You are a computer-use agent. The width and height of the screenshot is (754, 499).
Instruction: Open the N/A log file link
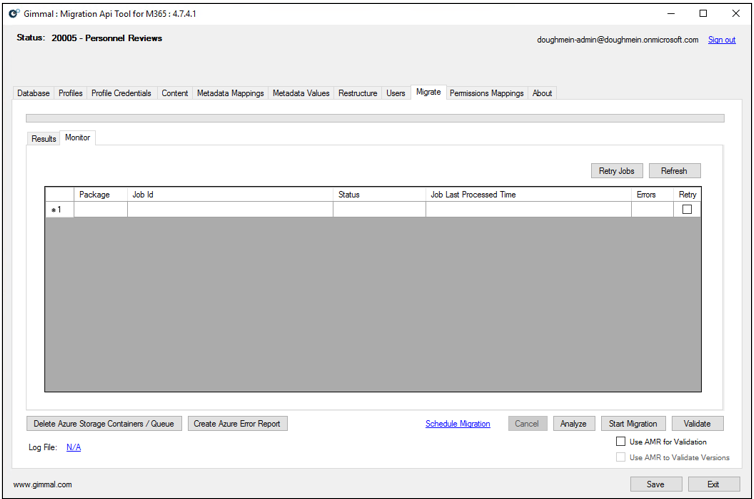click(x=74, y=447)
